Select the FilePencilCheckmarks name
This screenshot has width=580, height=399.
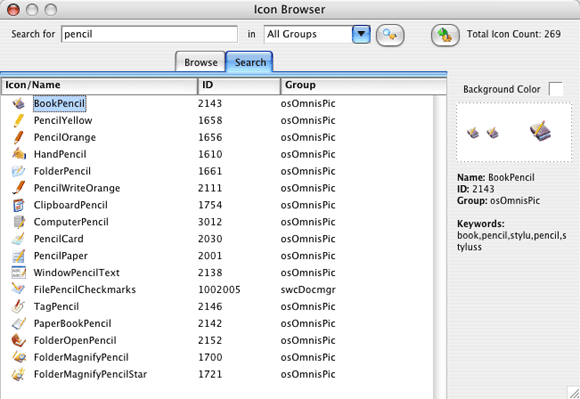pos(85,290)
